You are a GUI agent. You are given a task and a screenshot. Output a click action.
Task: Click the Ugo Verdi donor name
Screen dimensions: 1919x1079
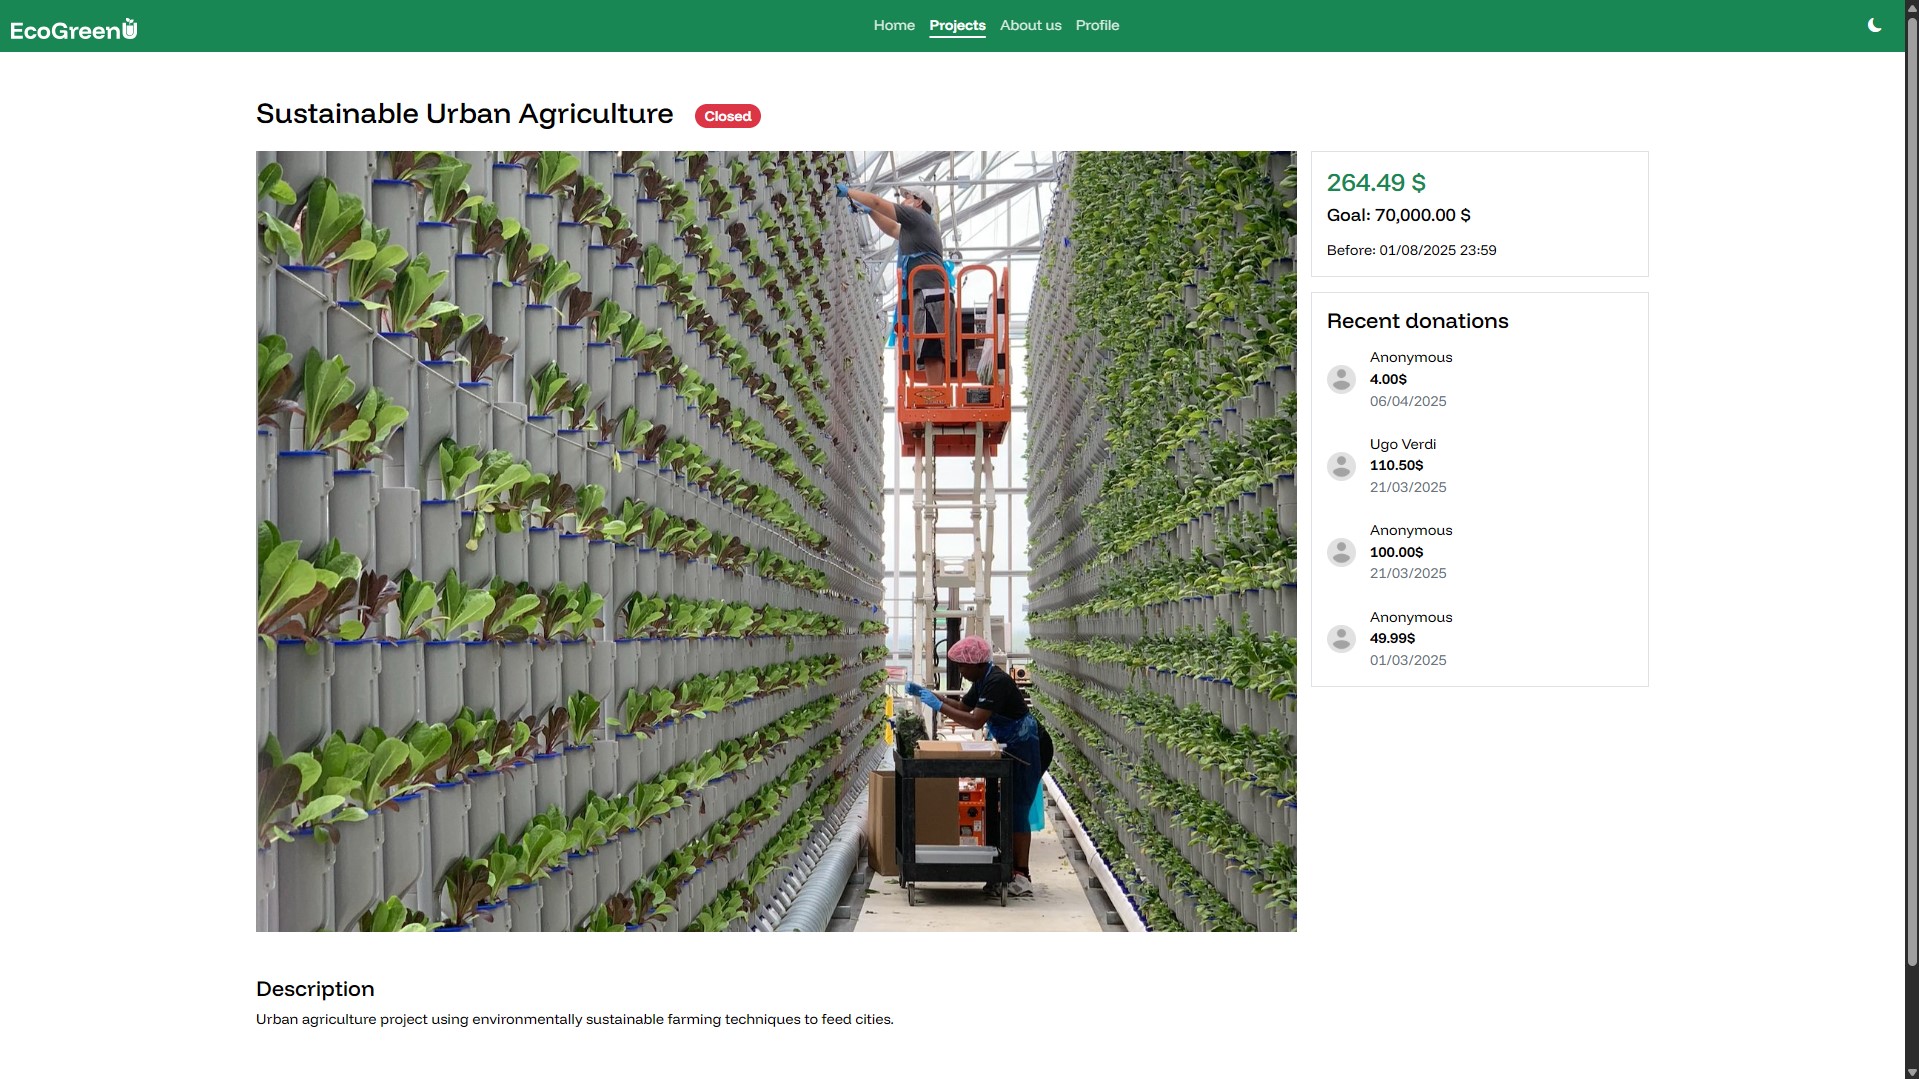[x=1402, y=444]
